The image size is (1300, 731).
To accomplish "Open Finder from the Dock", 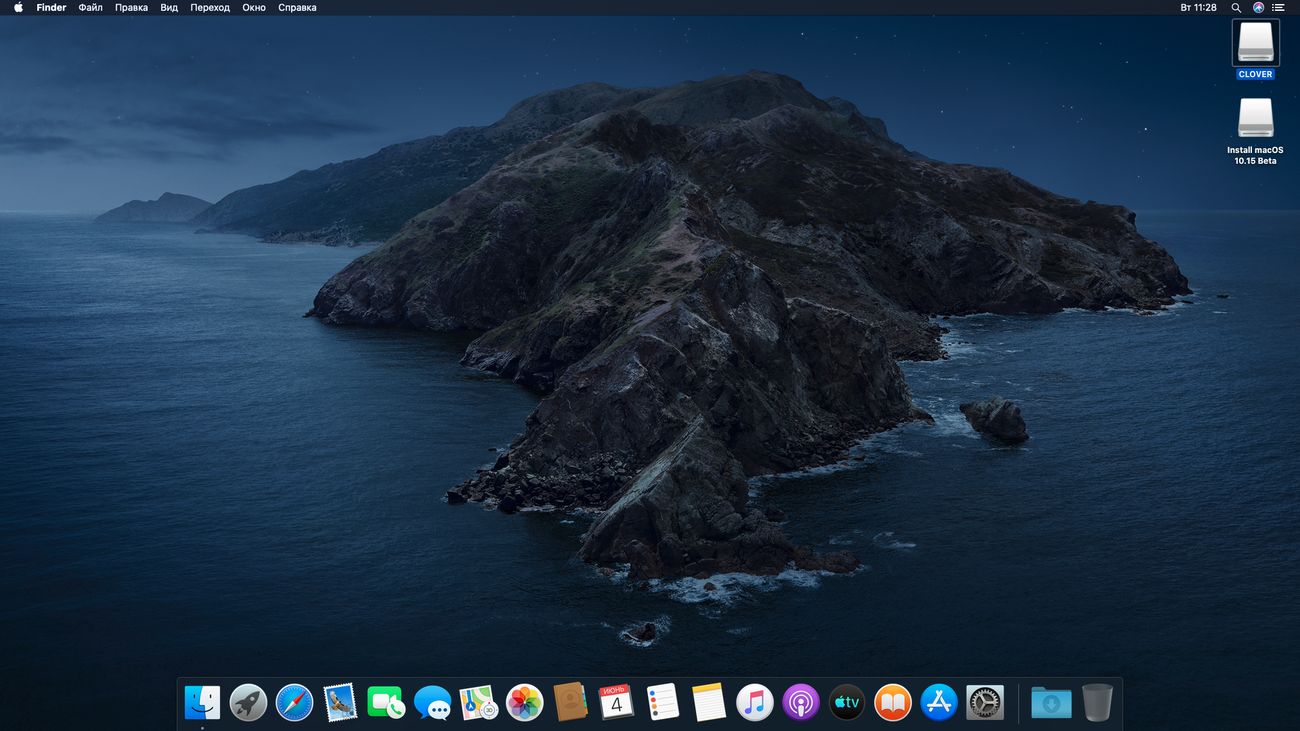I will [x=203, y=702].
